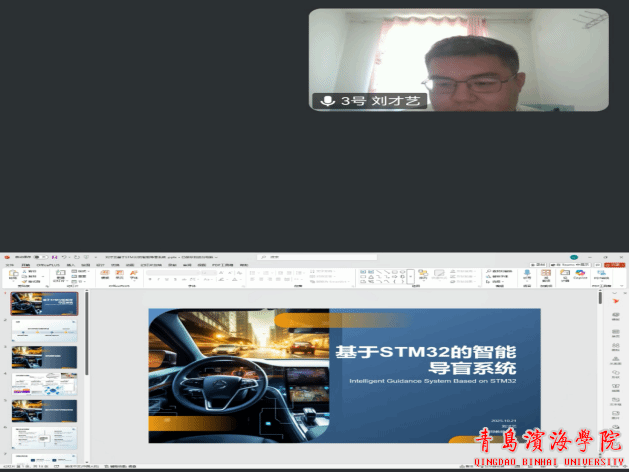Click the New Slide icon
The width and height of the screenshot is (630, 472).
(x=60, y=275)
